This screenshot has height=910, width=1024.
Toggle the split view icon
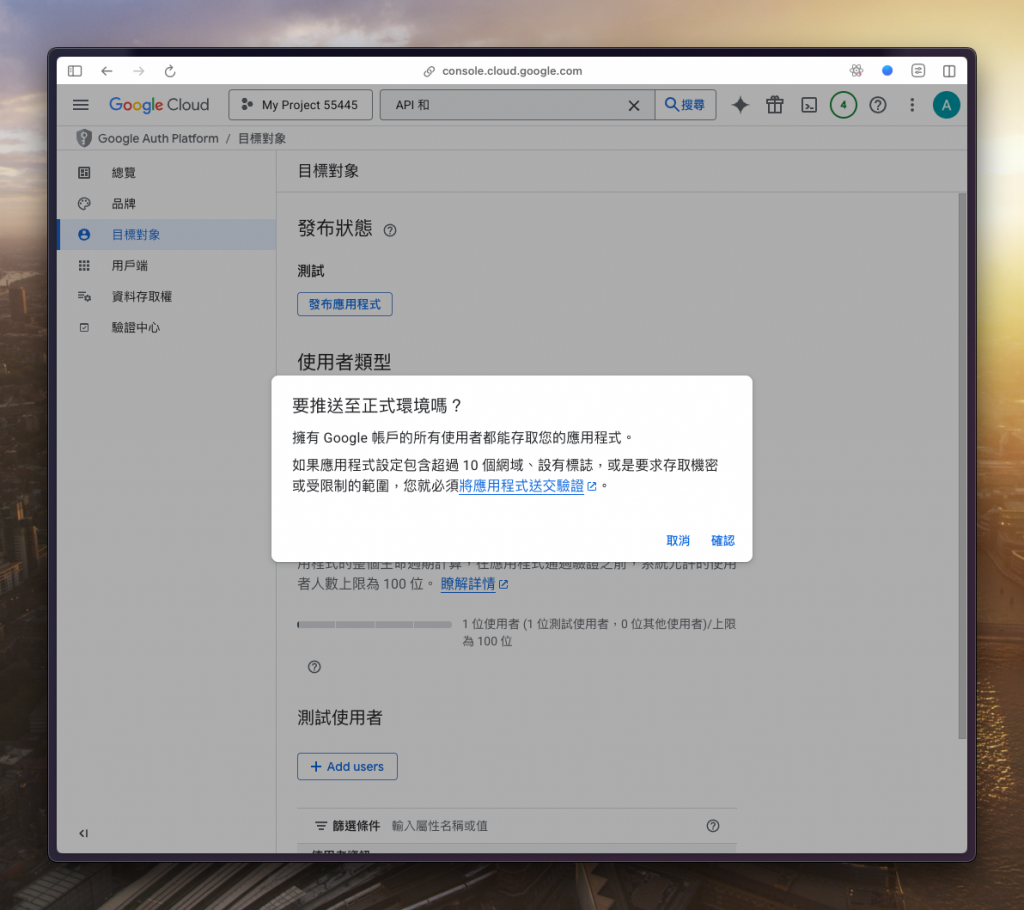(949, 71)
